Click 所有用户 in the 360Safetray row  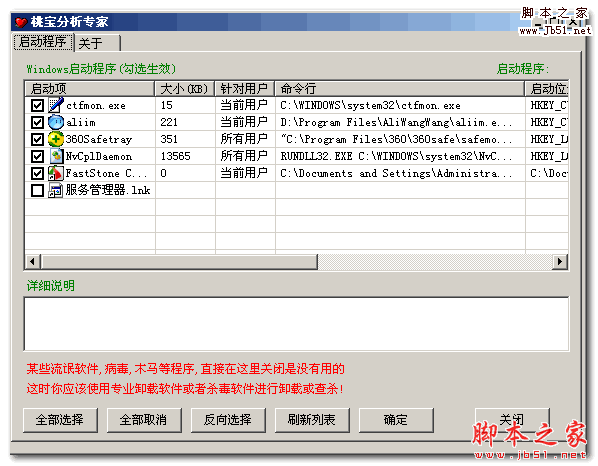244,139
